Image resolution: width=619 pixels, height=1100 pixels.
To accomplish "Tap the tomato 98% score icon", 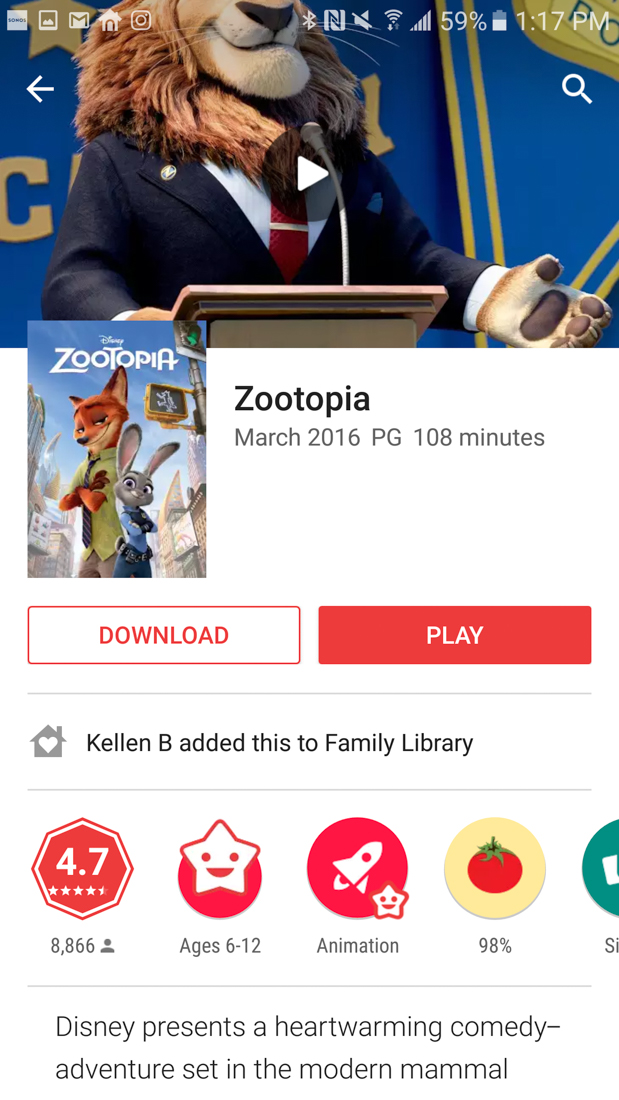I will click(495, 868).
